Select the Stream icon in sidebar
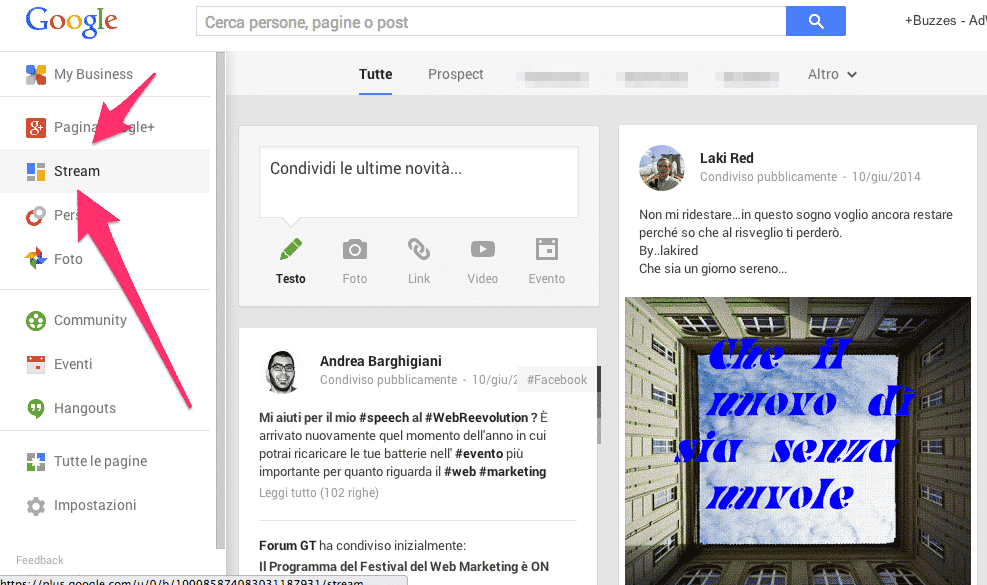The width and height of the screenshot is (987, 585). (36, 171)
